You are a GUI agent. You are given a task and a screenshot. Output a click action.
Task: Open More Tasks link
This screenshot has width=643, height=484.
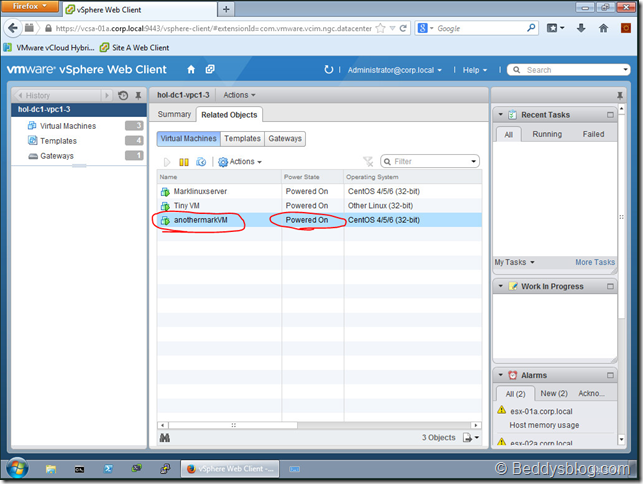(595, 262)
